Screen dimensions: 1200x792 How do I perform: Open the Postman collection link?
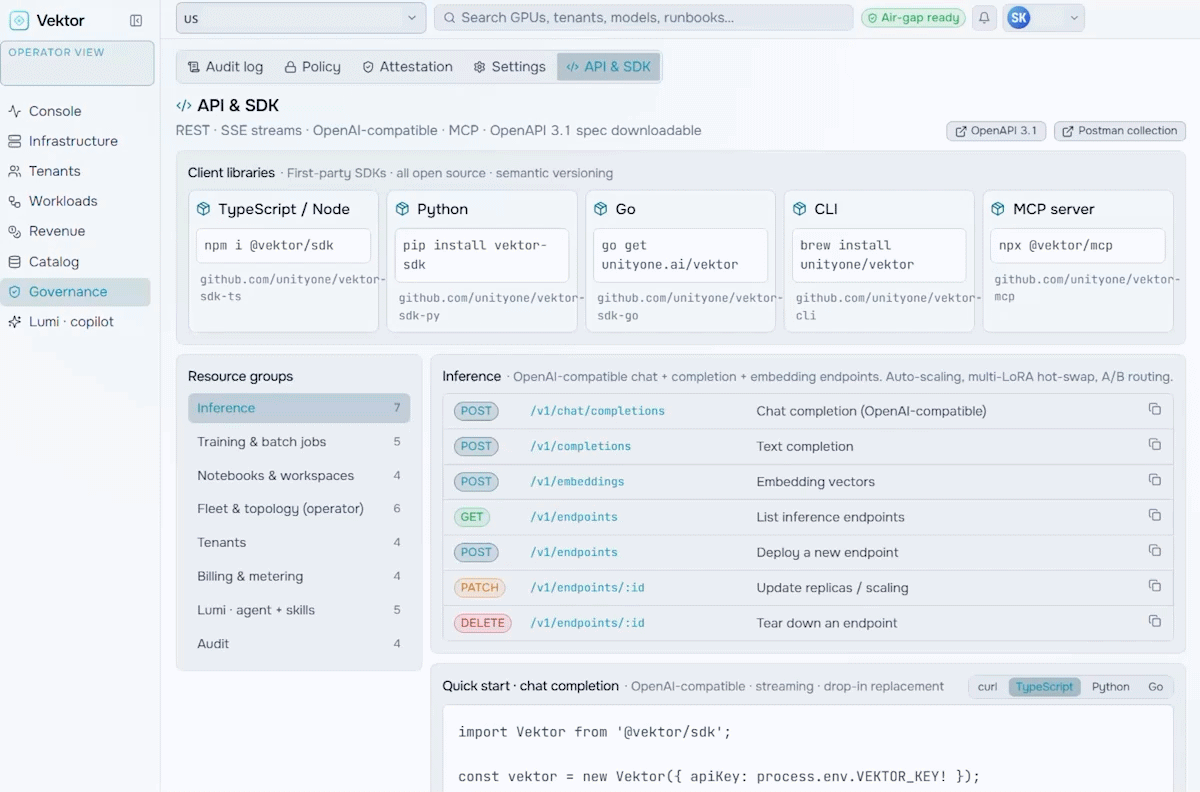pos(1120,131)
